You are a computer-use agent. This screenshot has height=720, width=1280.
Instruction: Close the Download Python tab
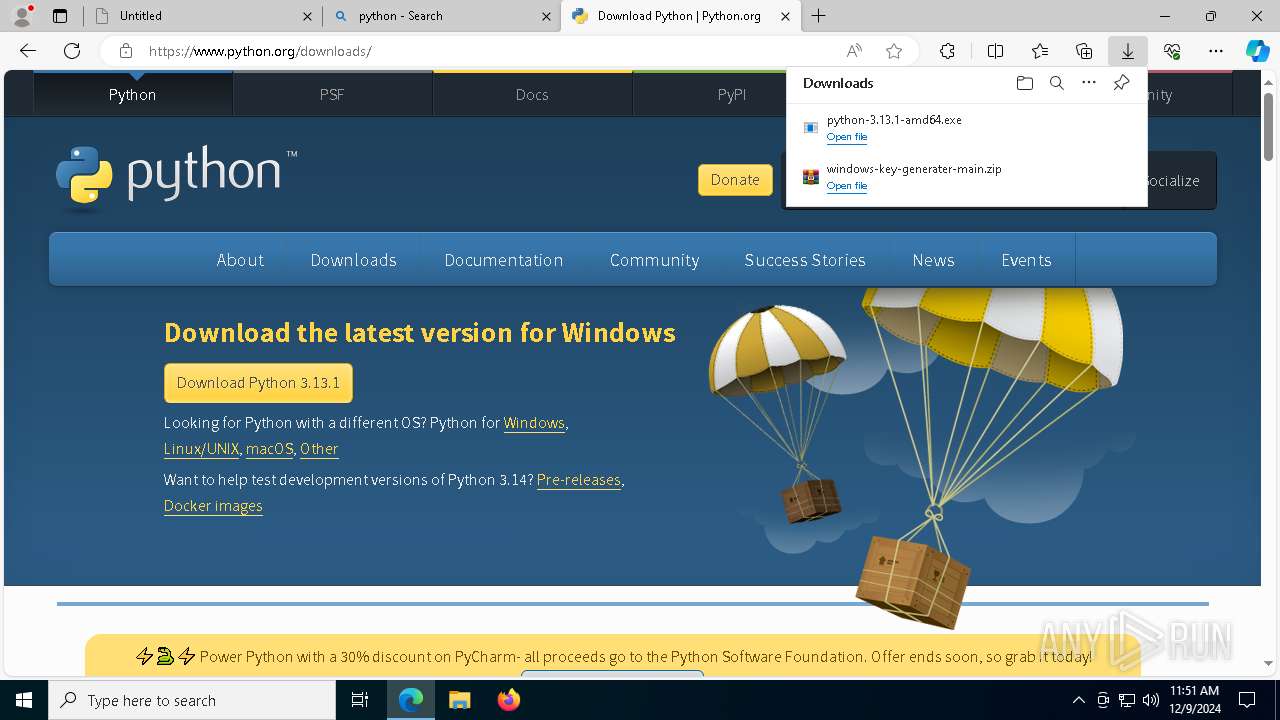pos(785,16)
